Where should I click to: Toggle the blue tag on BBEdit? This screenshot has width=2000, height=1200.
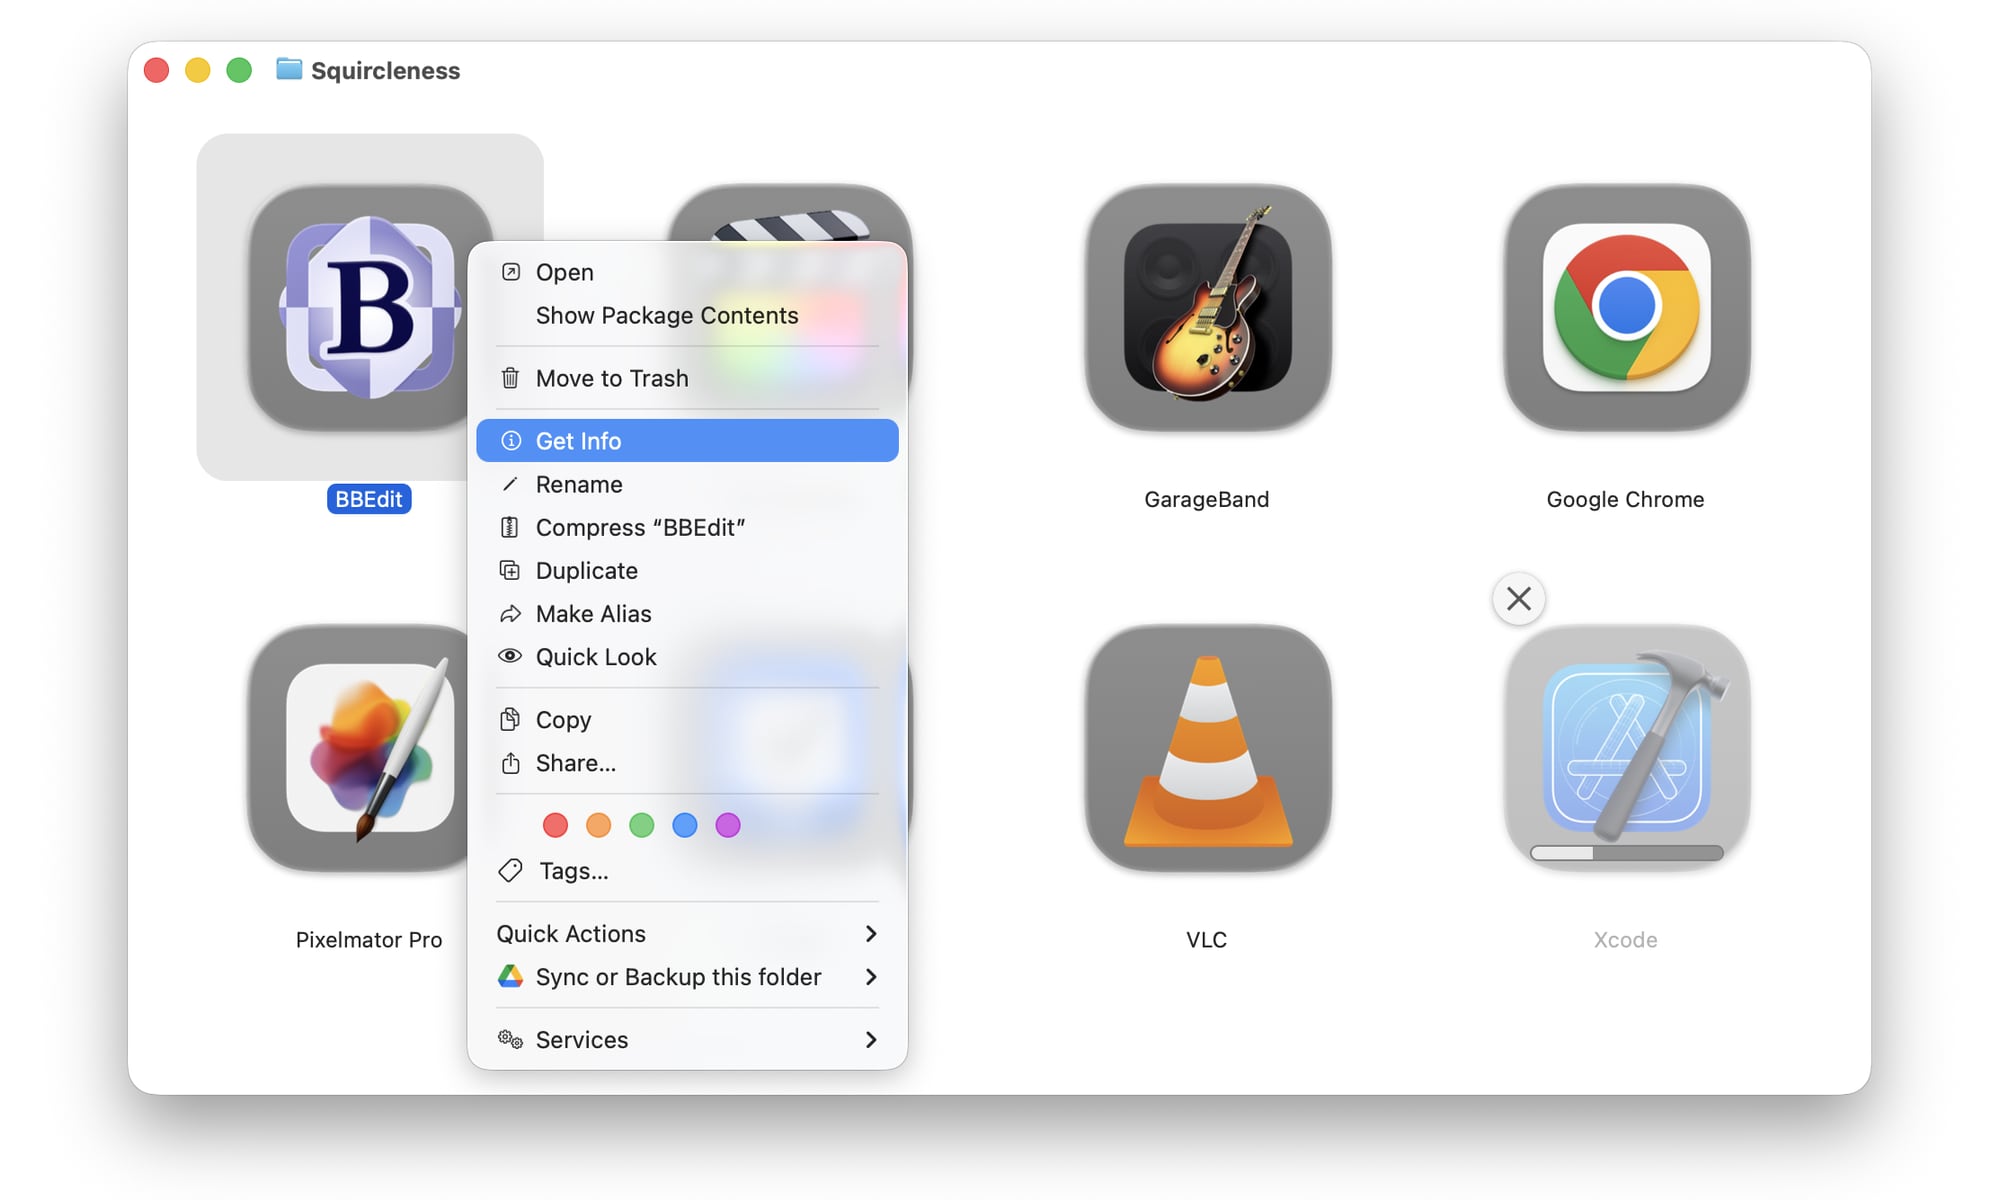click(685, 825)
